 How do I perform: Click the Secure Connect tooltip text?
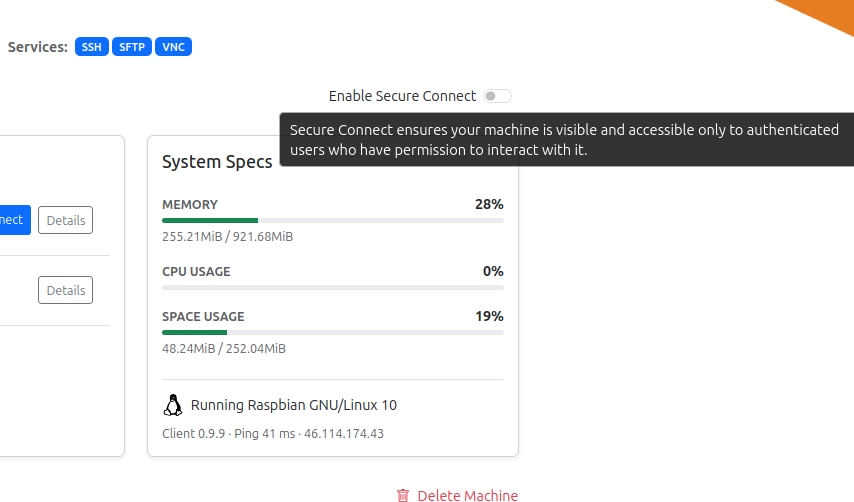click(564, 139)
